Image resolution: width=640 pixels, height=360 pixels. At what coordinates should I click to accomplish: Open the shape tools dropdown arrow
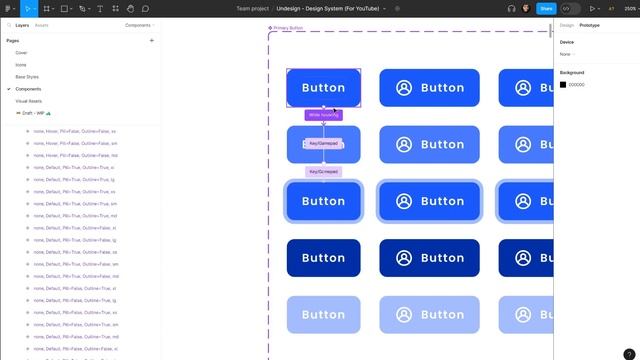click(x=71, y=9)
